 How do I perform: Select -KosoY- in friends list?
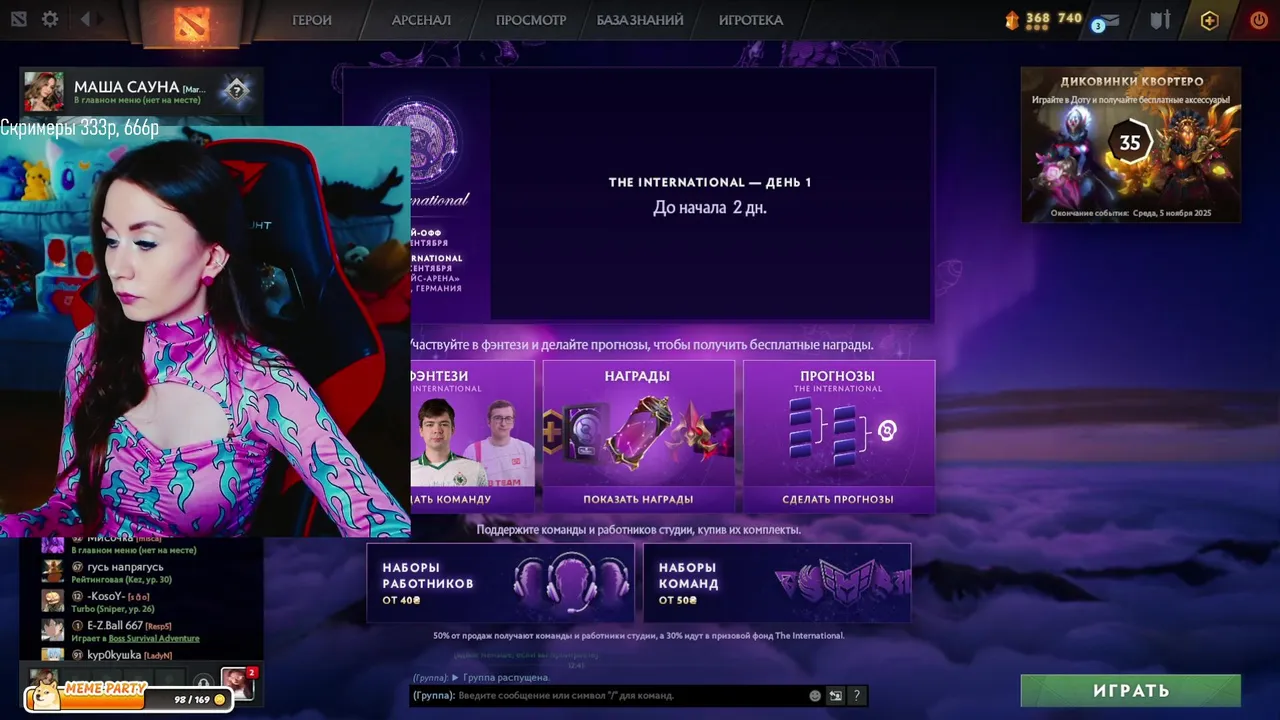coord(140,601)
